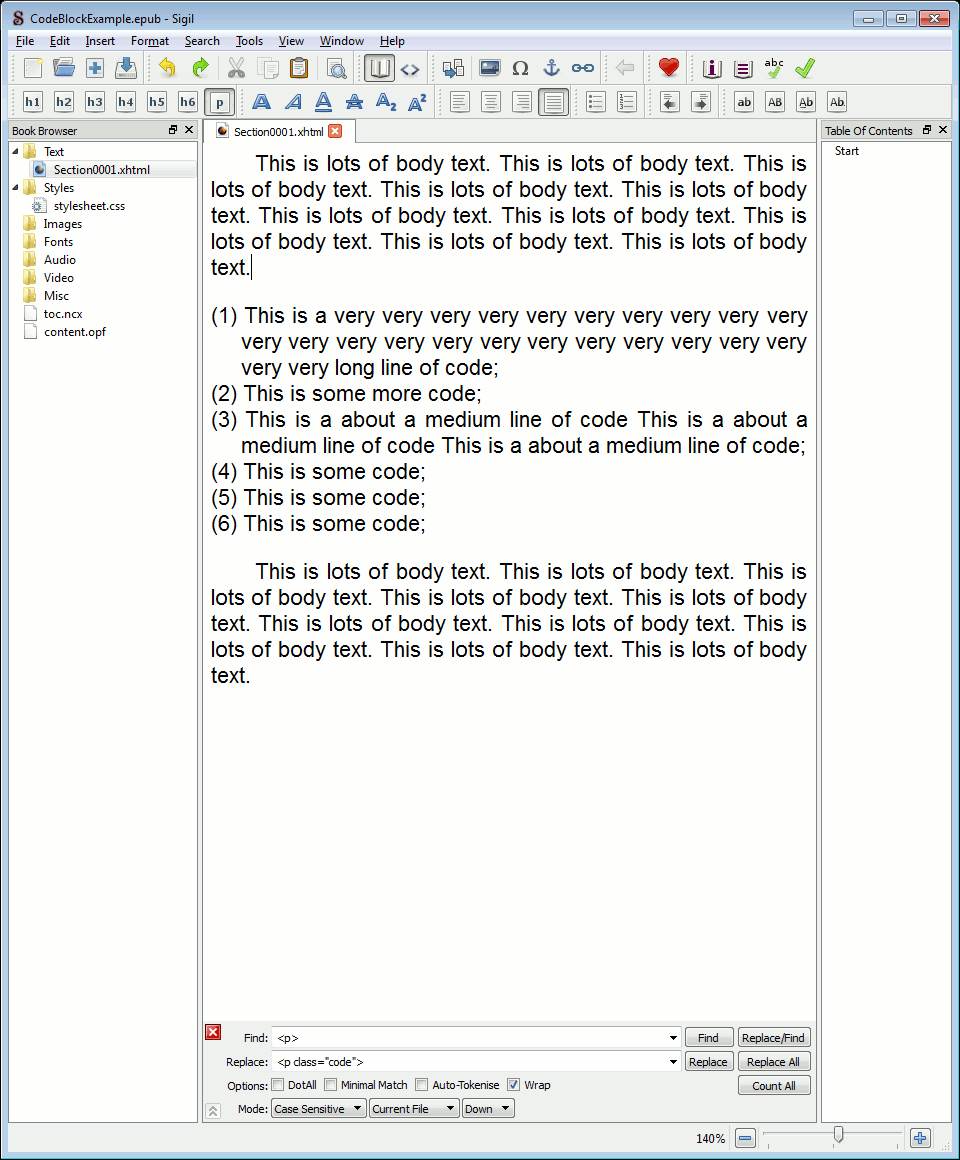The image size is (960, 1160).
Task: Run spellcheck with the abc icon
Action: point(774,69)
